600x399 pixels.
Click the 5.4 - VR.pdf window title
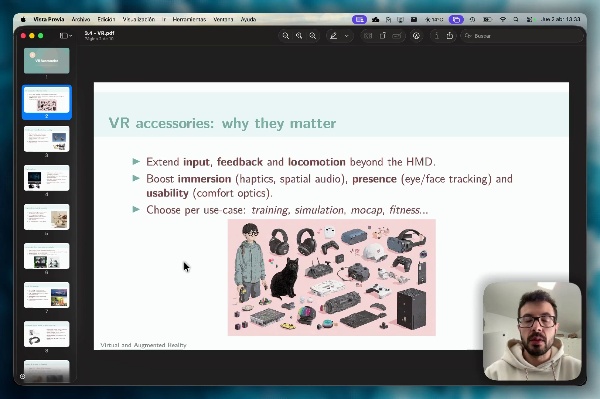pyautogui.click(x=99, y=33)
